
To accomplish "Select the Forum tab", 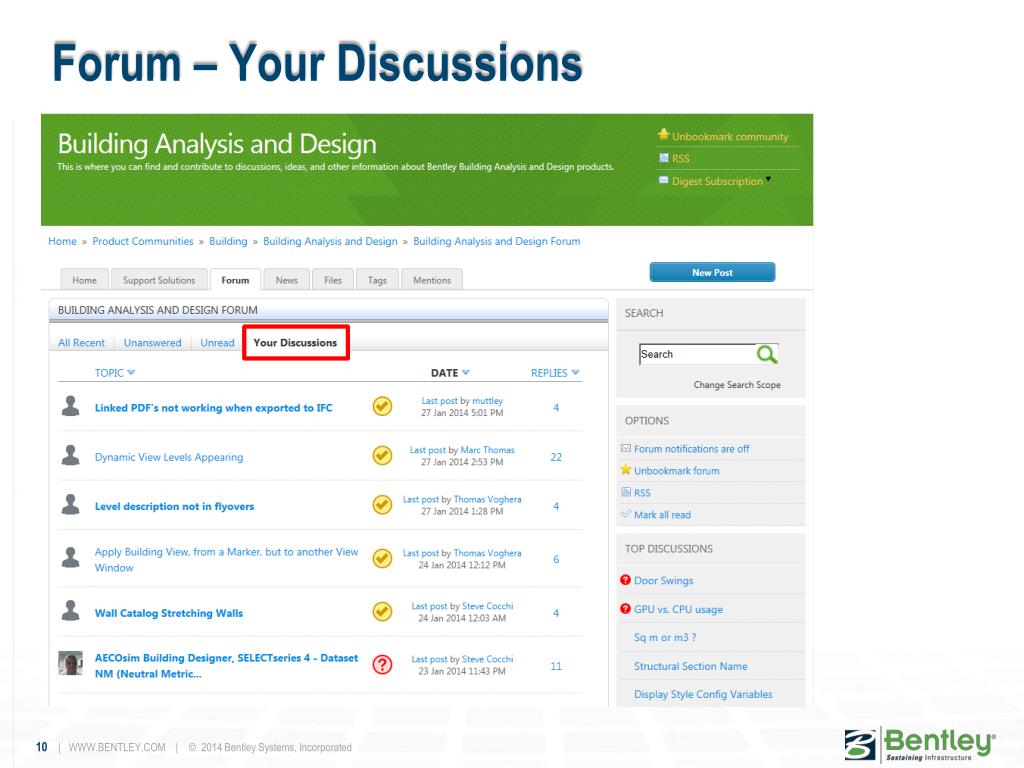I will coord(235,280).
